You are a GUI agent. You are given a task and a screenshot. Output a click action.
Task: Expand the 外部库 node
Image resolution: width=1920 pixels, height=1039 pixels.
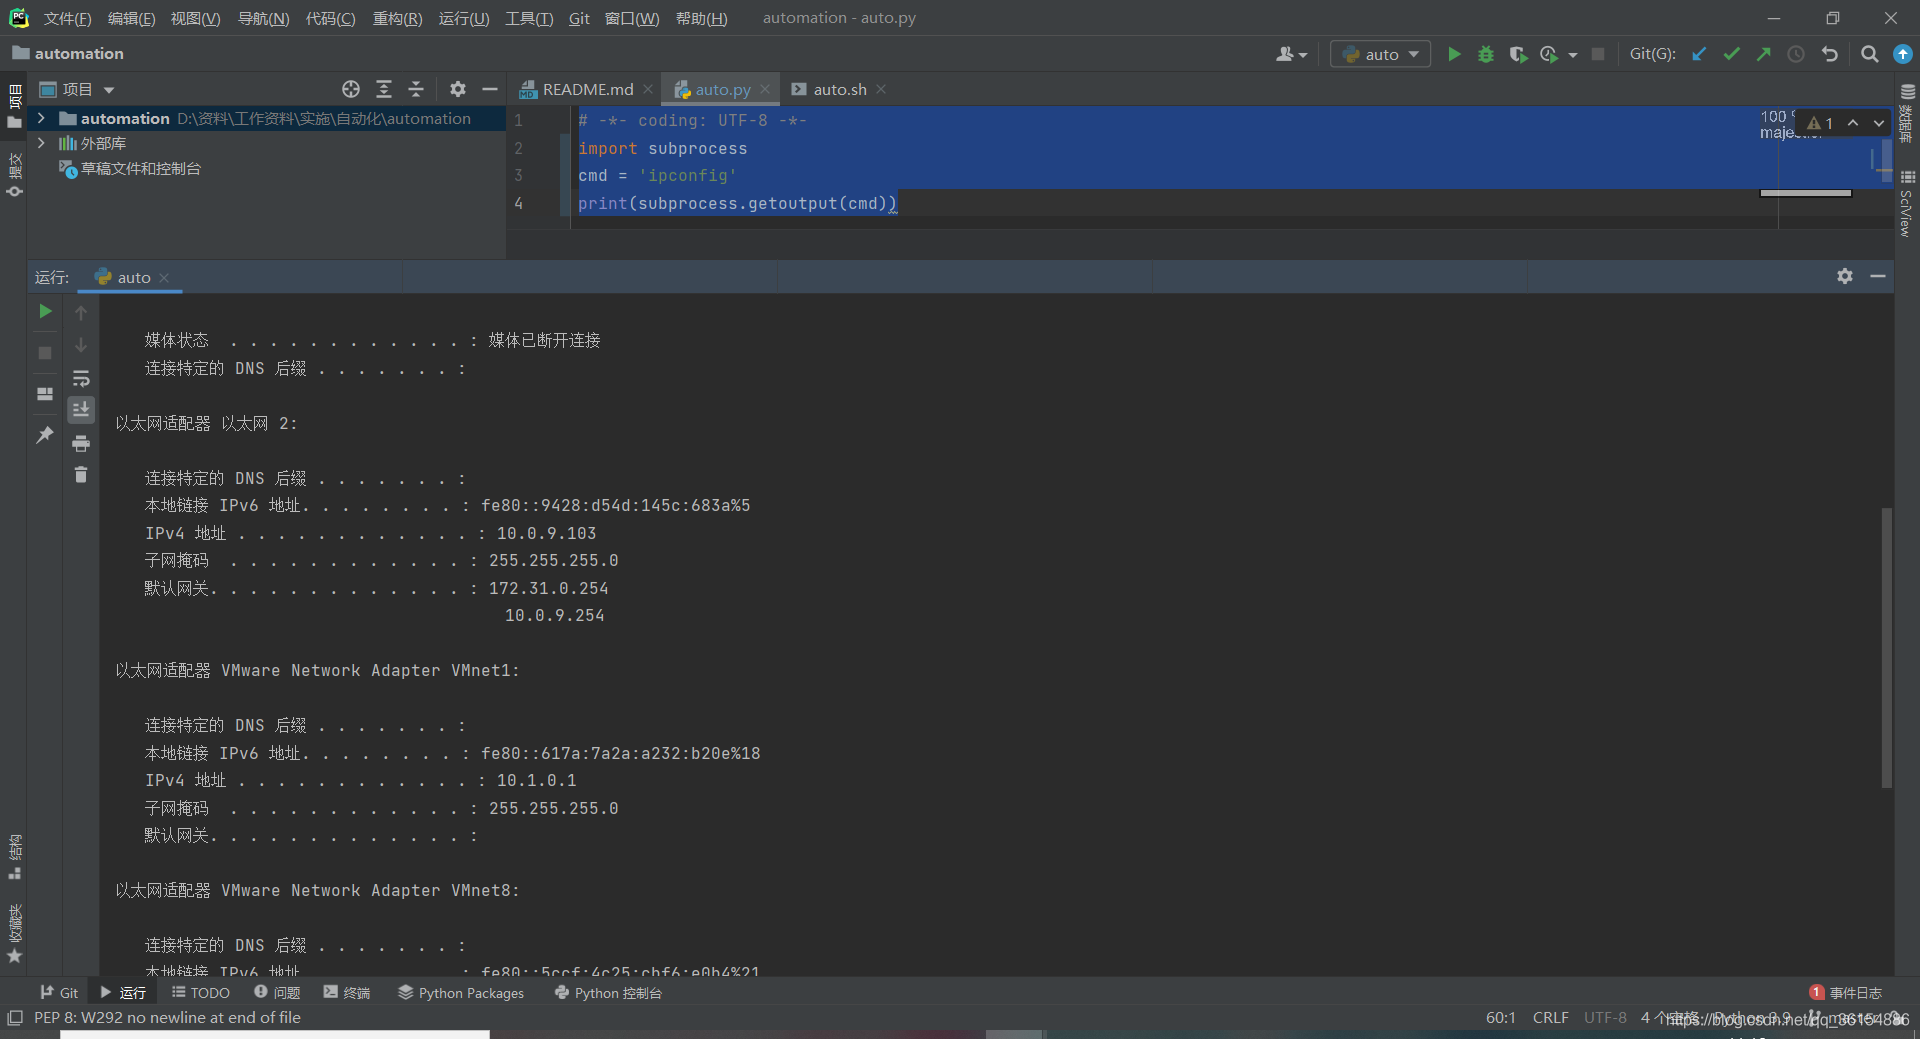point(41,143)
